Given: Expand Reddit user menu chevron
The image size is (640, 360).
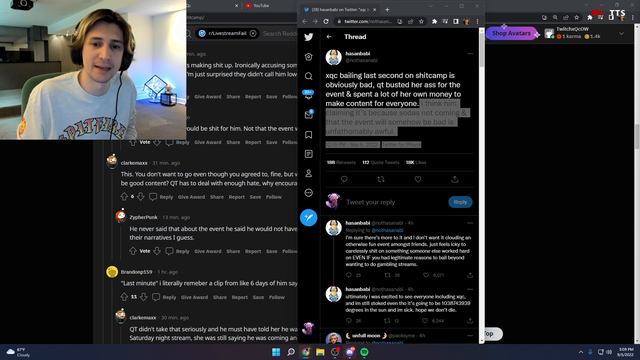Looking at the screenshot, I should pyautogui.click(x=621, y=33).
